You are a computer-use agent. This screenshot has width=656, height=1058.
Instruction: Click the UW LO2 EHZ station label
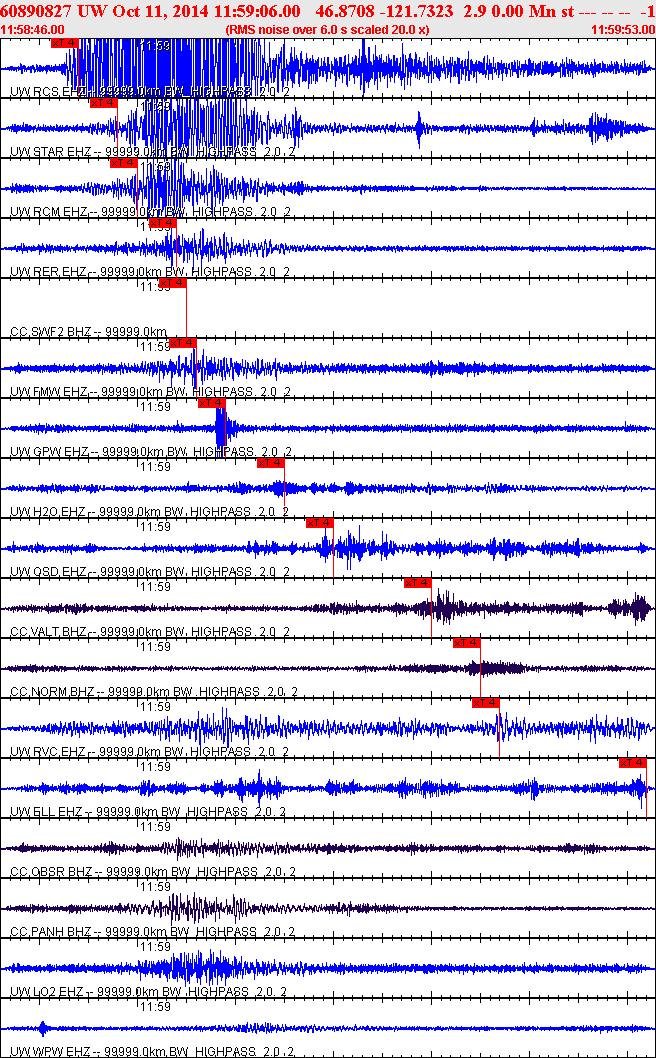(x=48, y=992)
